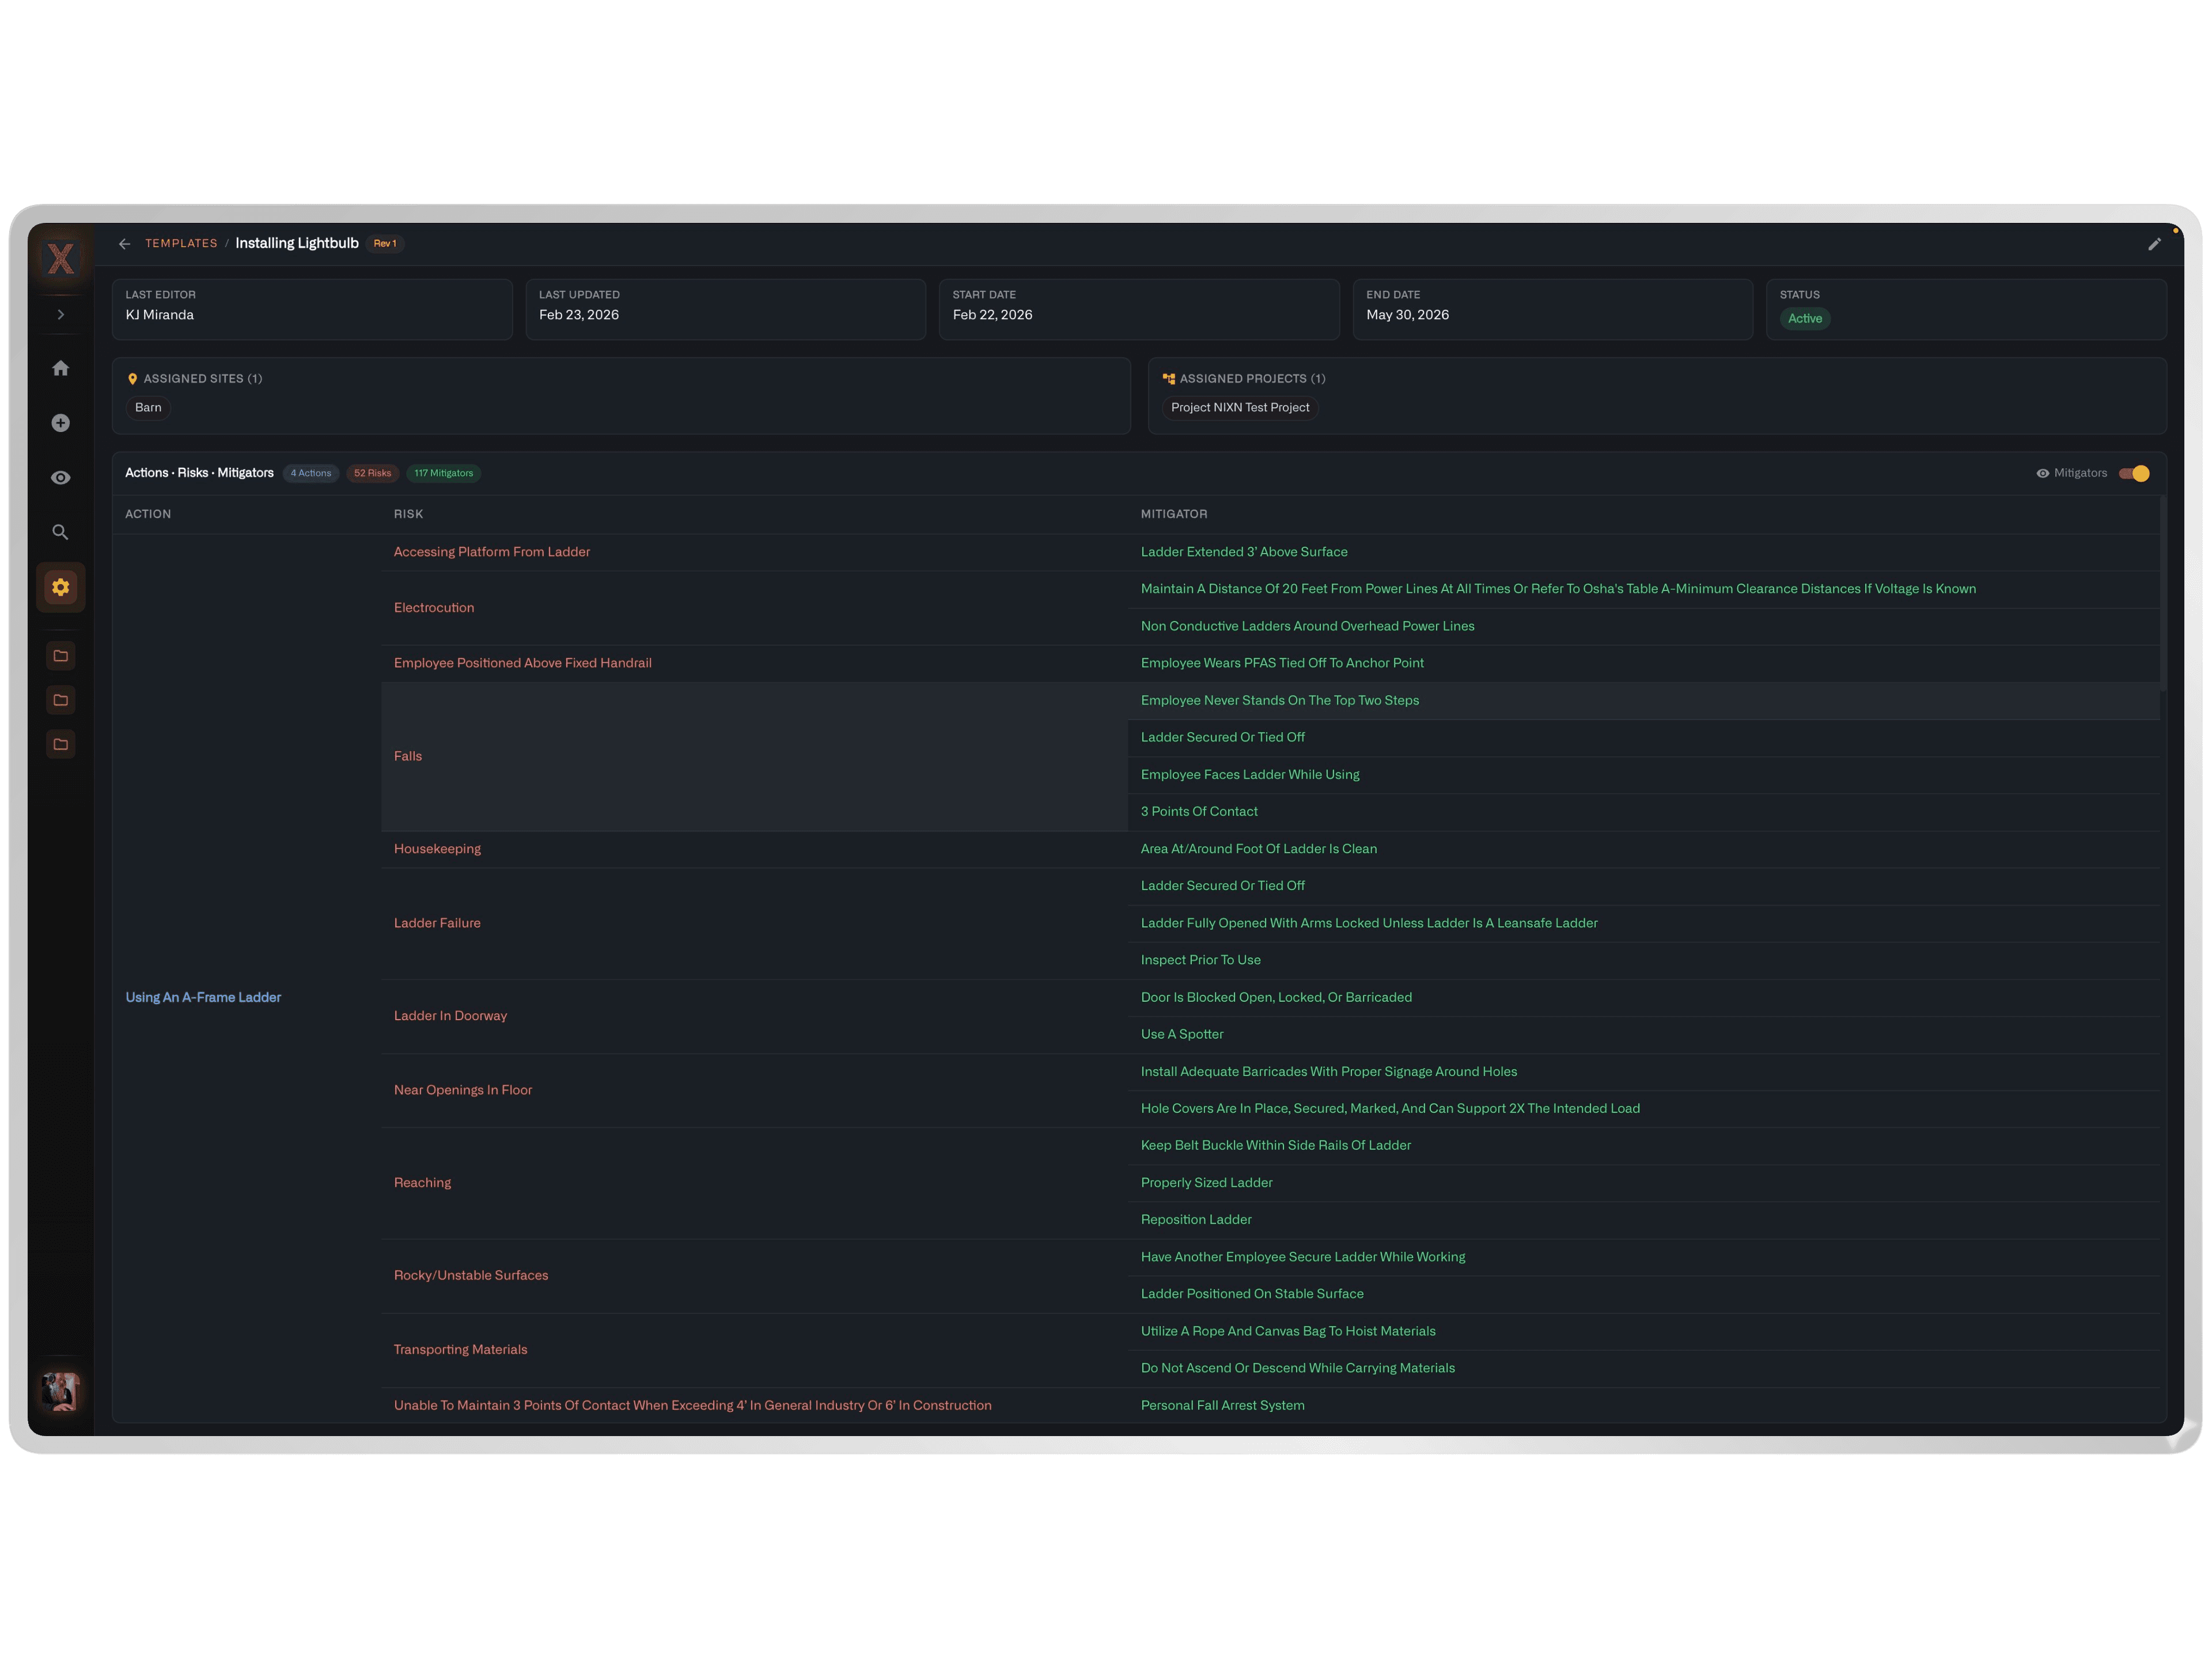The height and width of the screenshot is (1659, 2212).
Task: Click Employee Never Stands On Top Two Steps
Action: click(1280, 700)
